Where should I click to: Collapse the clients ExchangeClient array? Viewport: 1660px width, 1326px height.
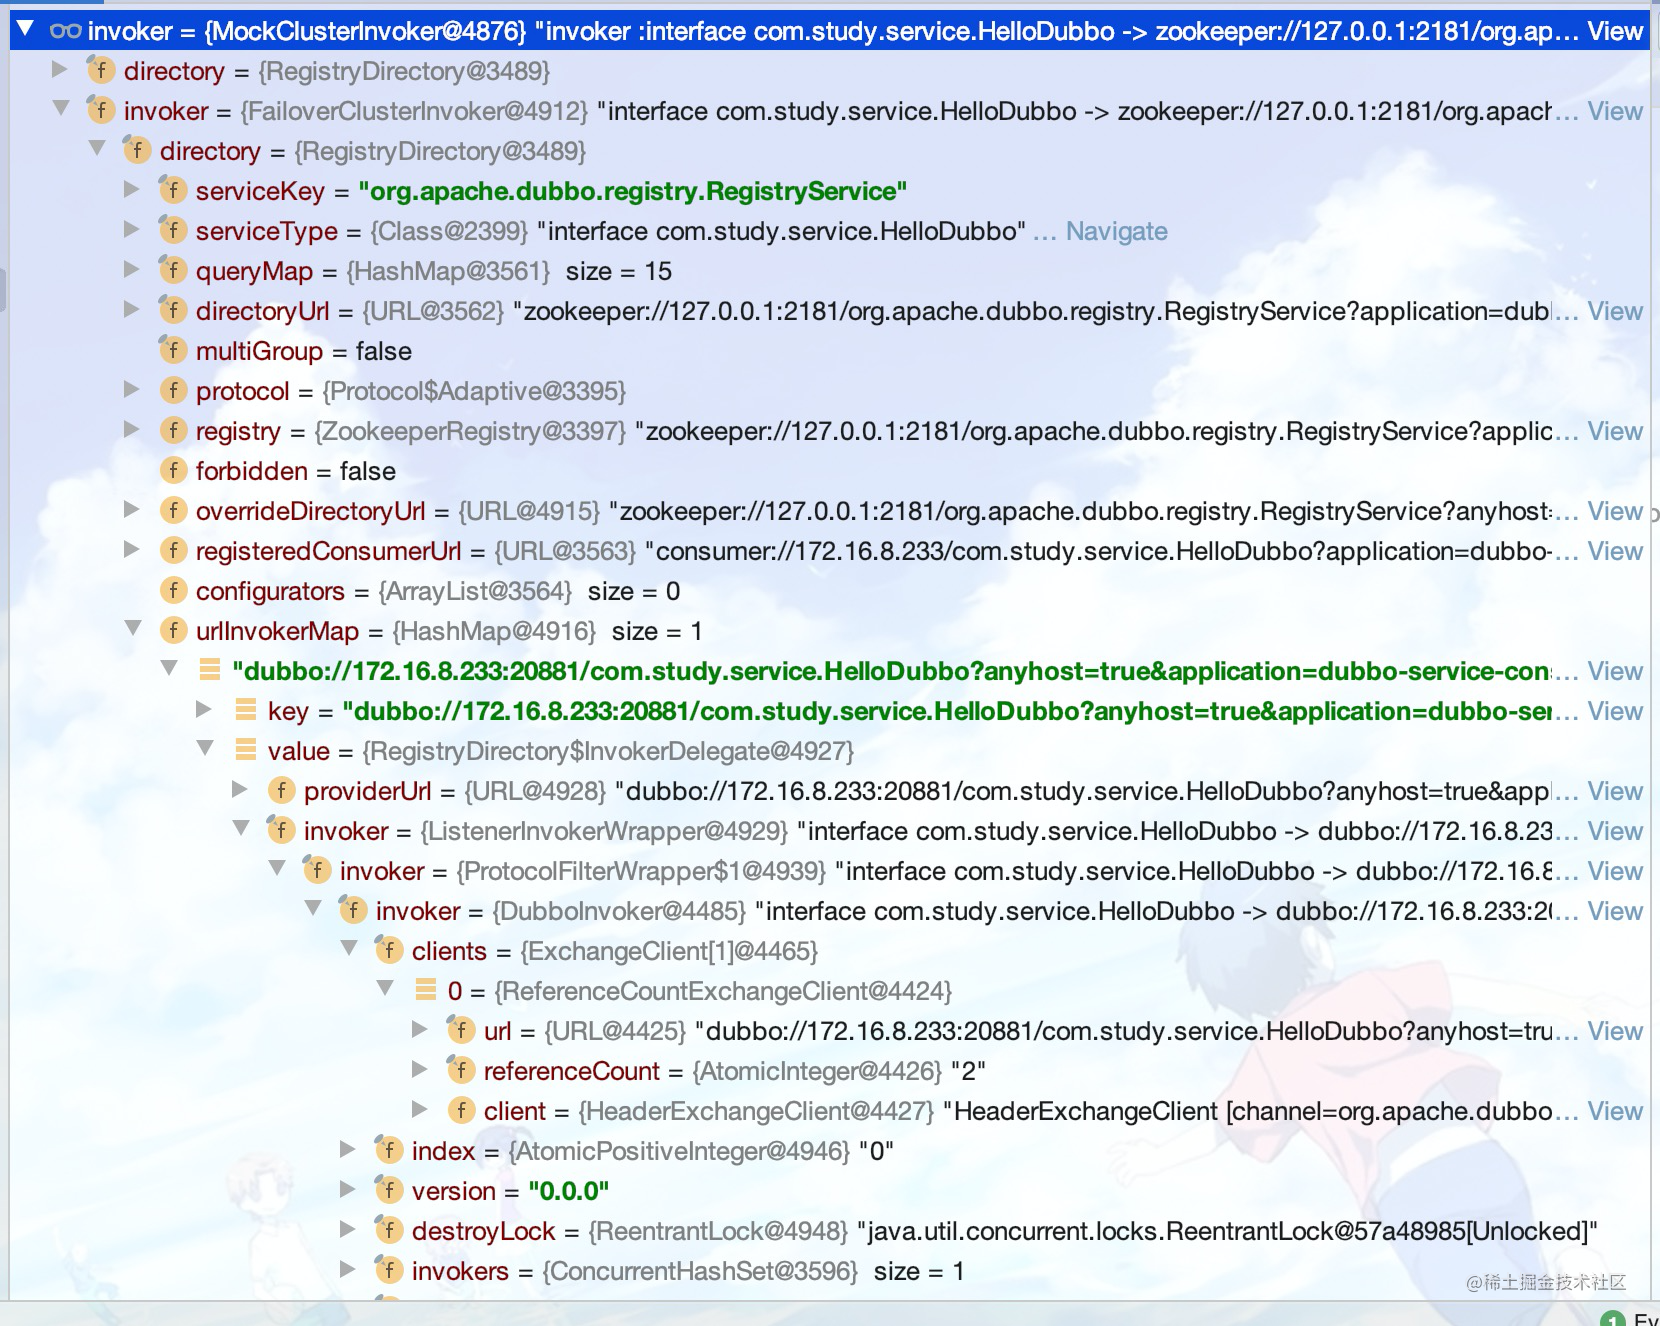point(349,948)
